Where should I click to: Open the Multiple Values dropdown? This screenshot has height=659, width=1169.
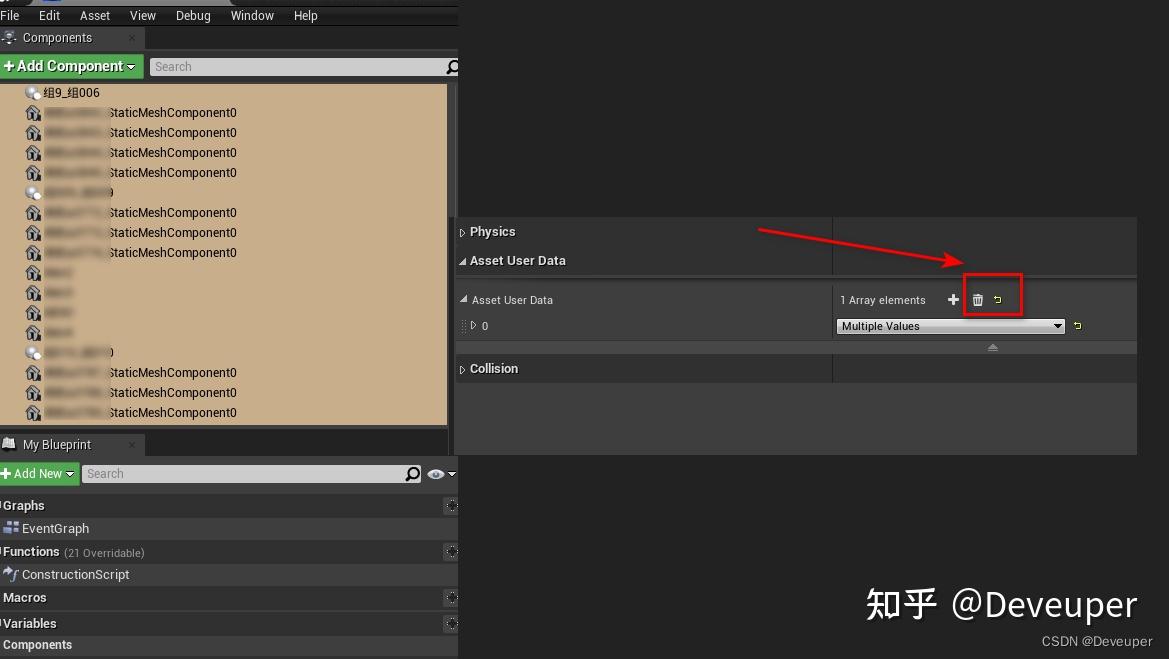(x=1057, y=325)
